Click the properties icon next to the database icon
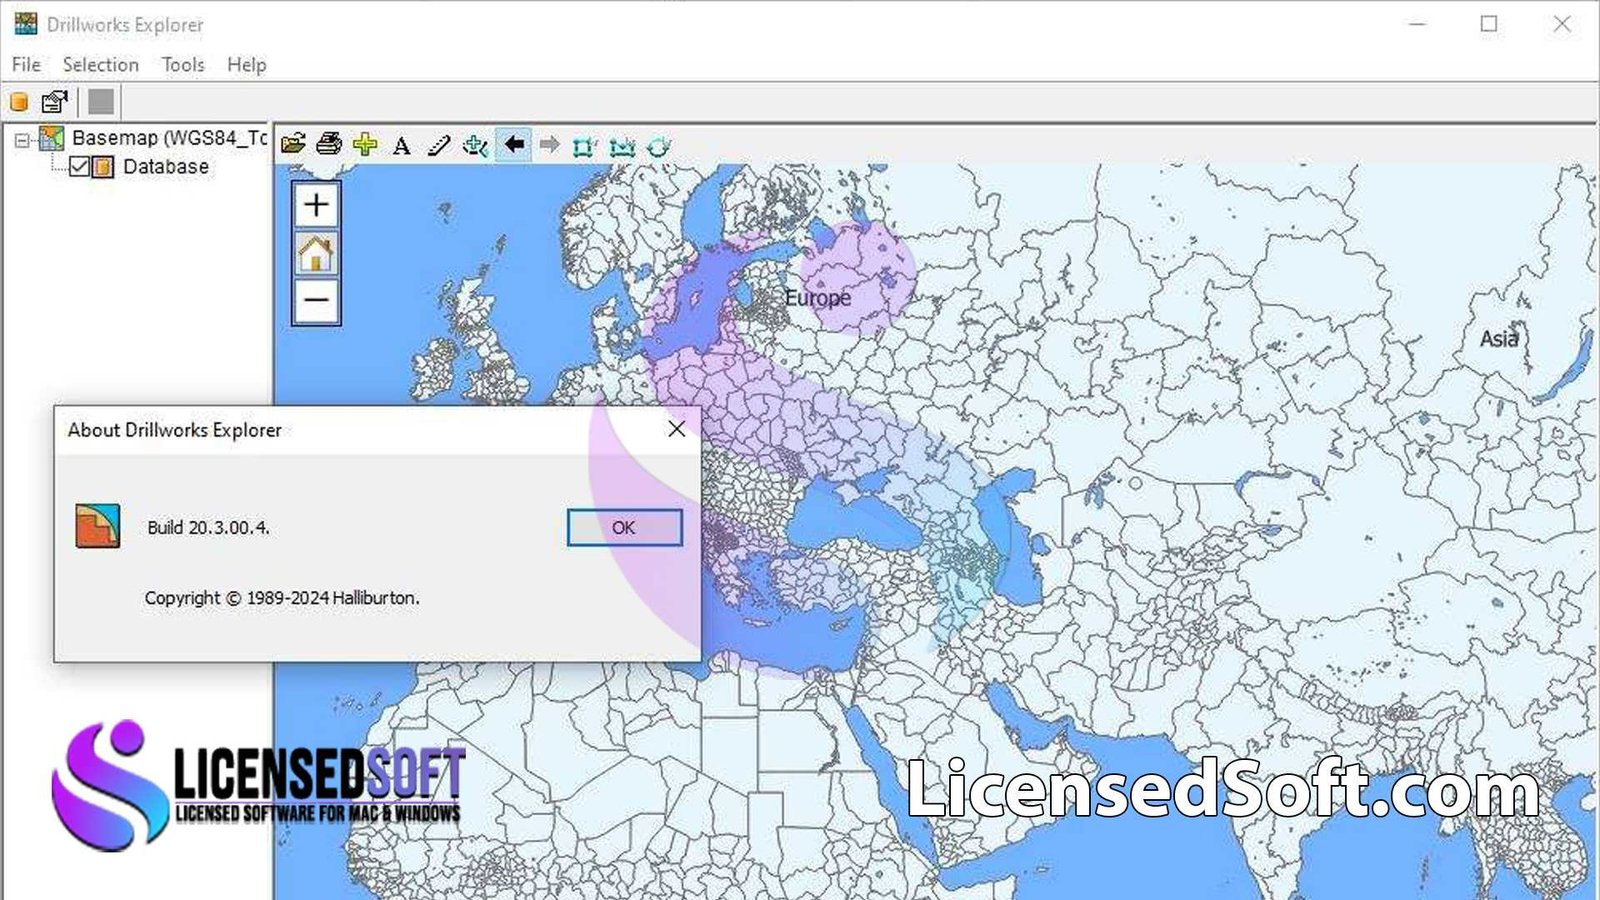 (x=53, y=101)
